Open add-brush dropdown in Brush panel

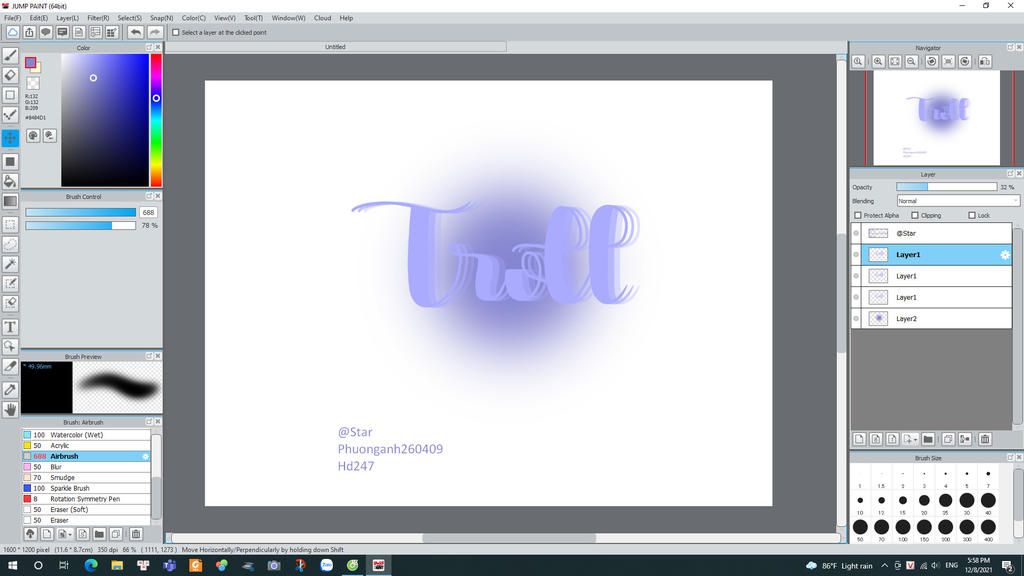tap(64, 534)
